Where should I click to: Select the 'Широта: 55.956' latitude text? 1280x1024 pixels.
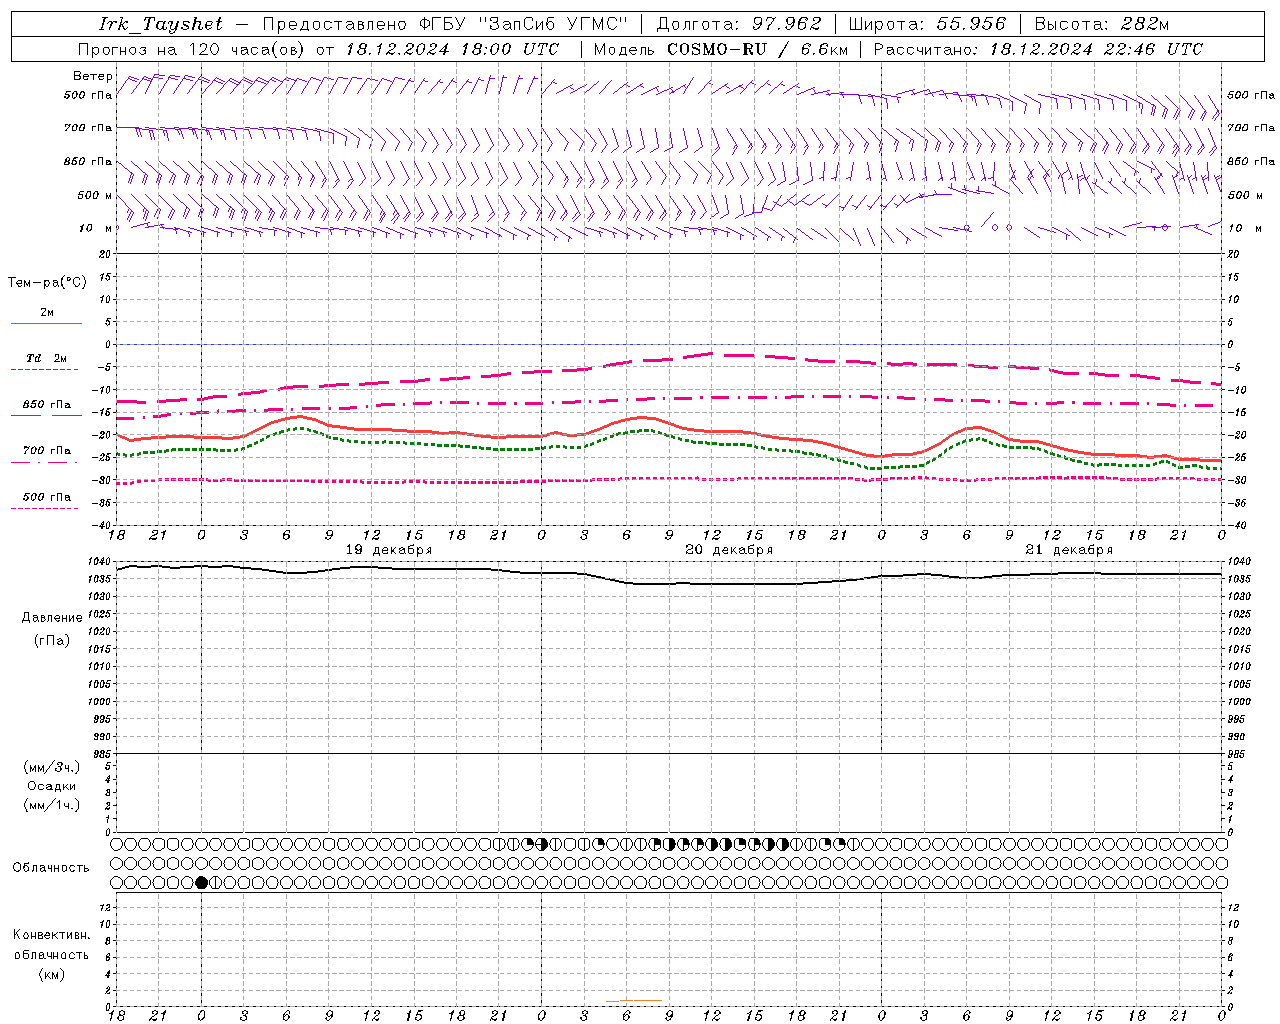tap(927, 24)
